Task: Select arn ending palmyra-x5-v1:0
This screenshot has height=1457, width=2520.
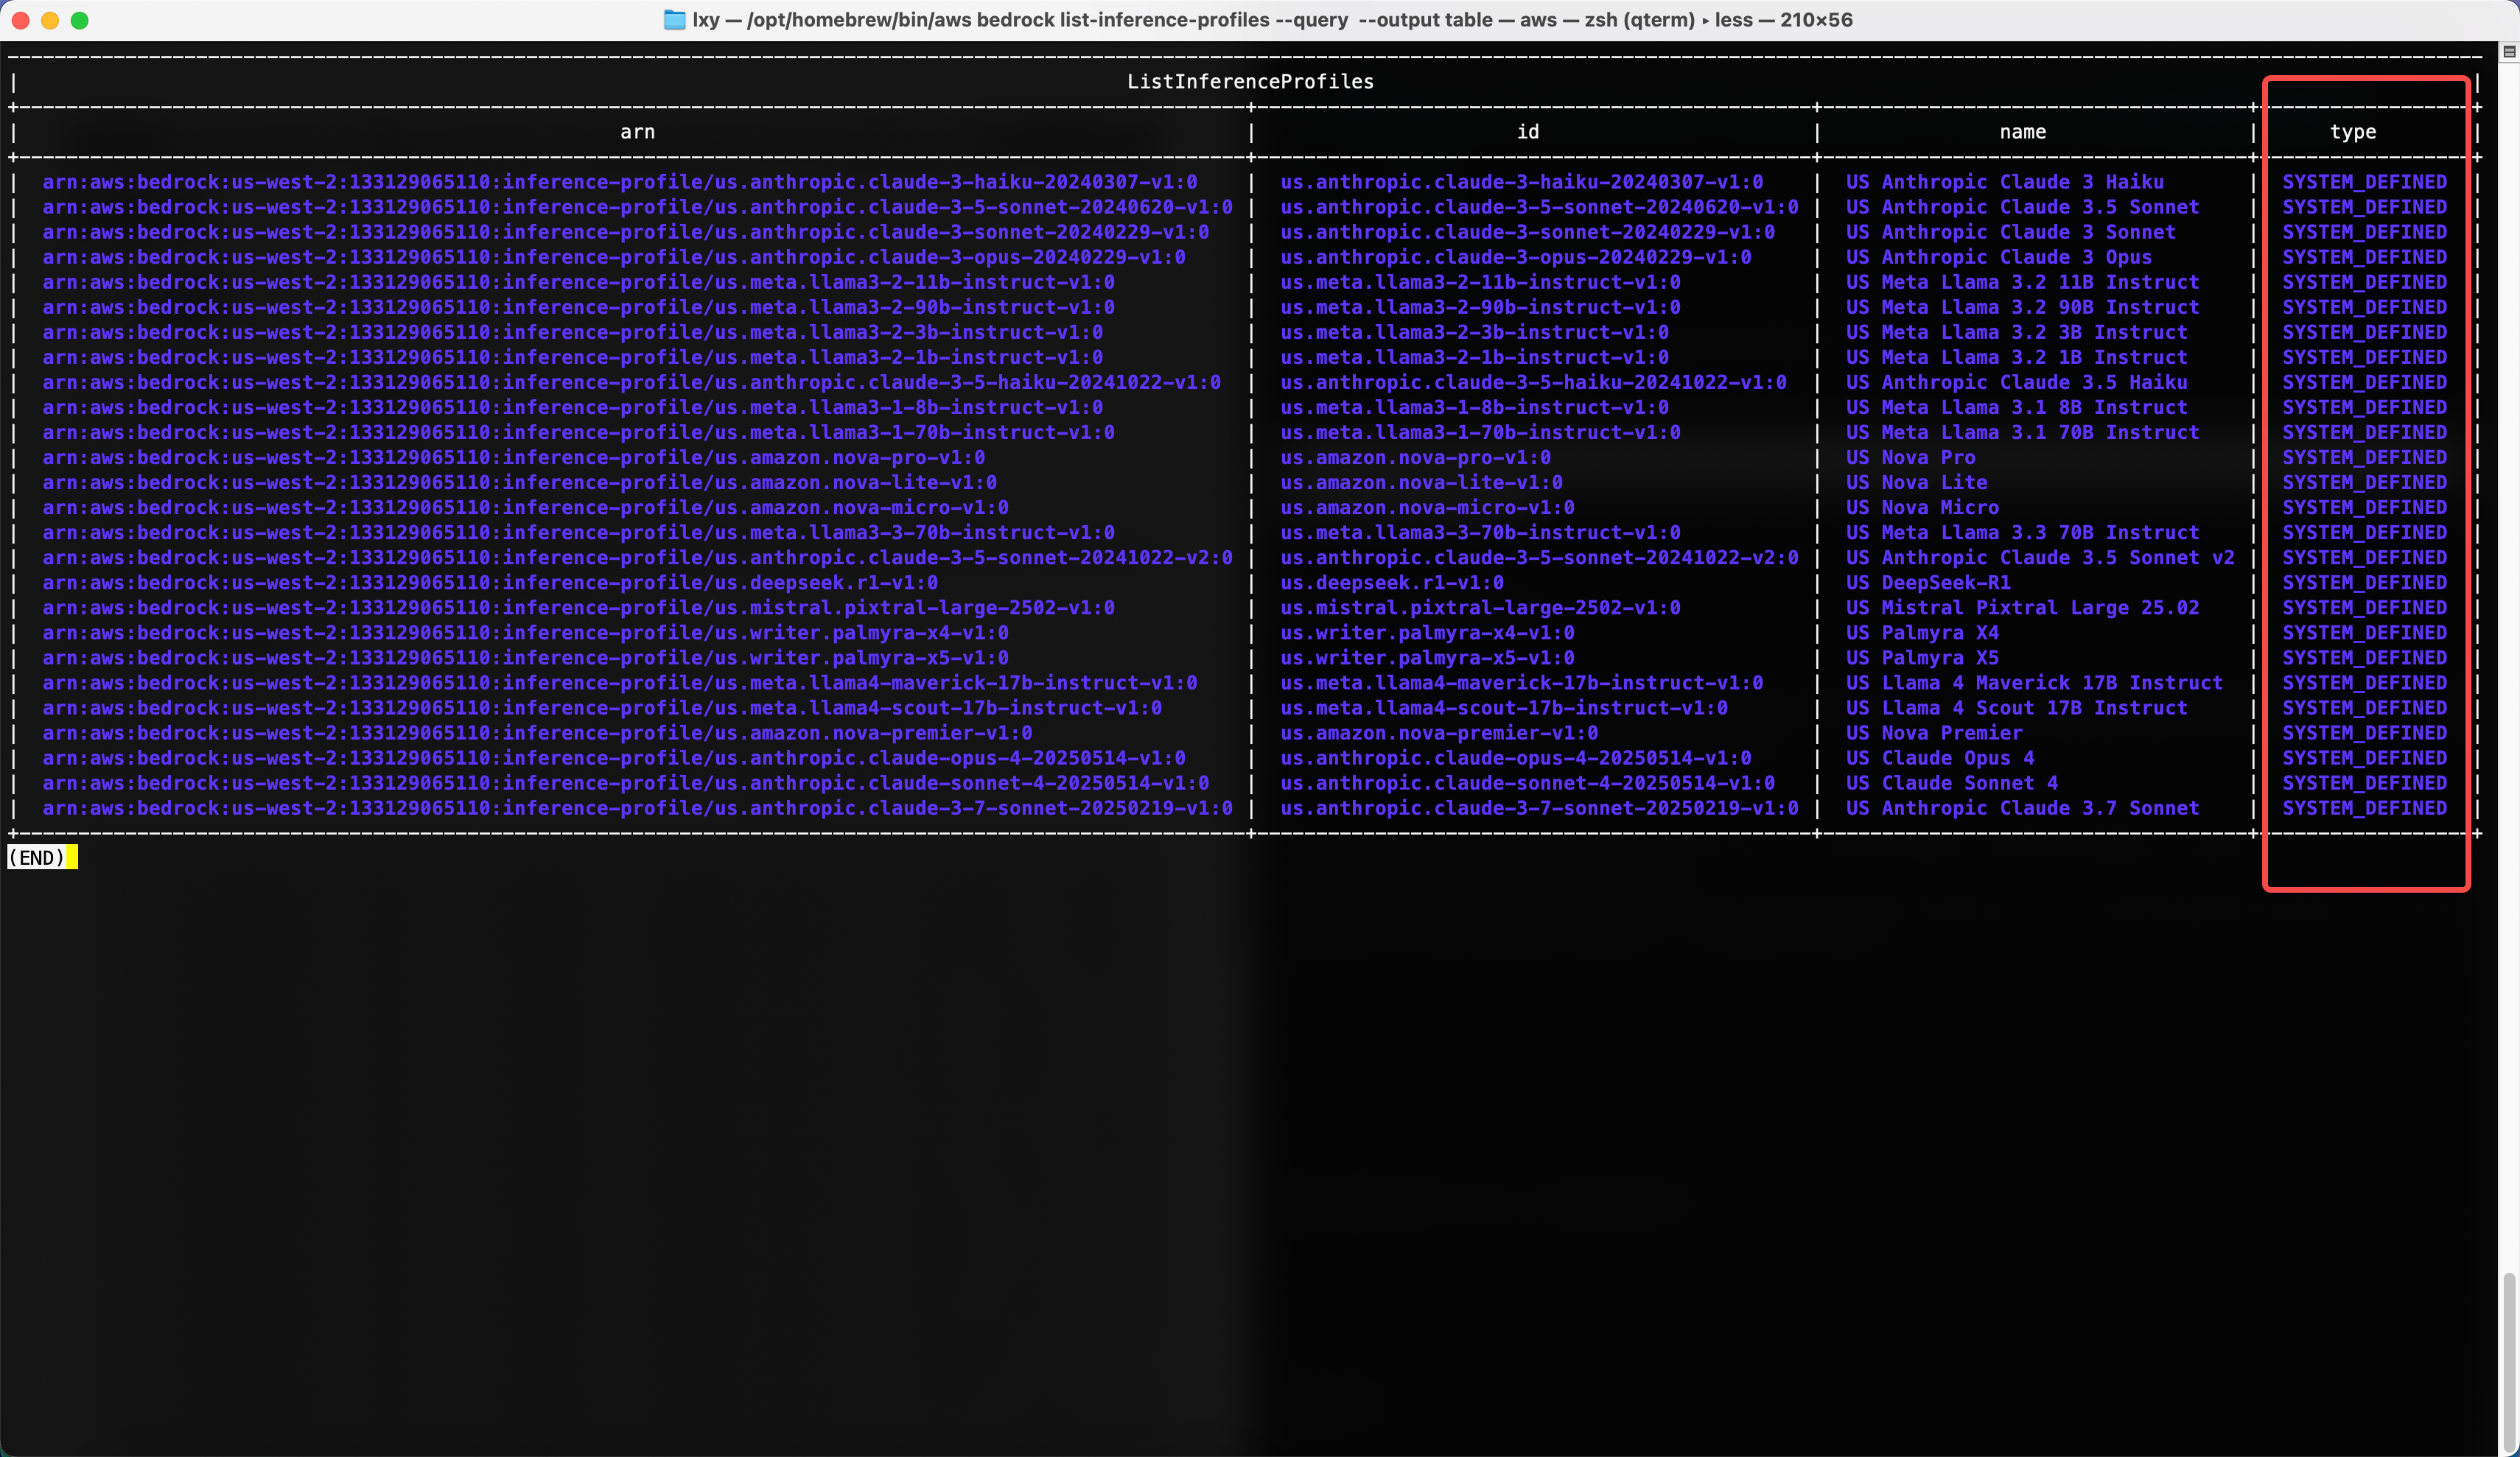Action: pos(525,658)
